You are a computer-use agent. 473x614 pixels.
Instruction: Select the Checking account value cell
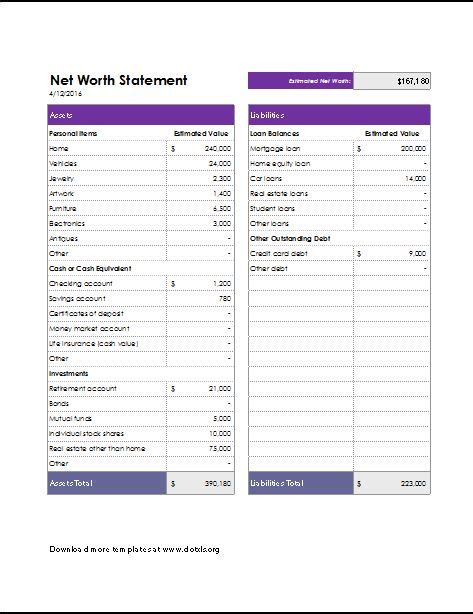click(200, 284)
